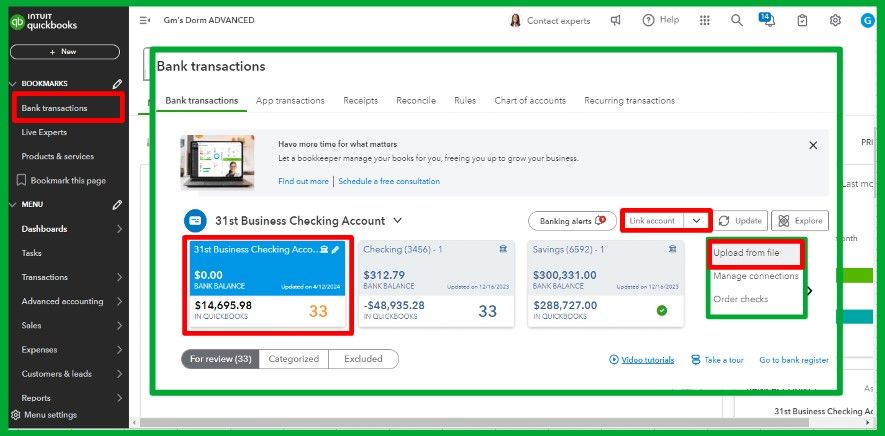Expand Advanced accounting submenu
885x436 pixels.
[120, 302]
